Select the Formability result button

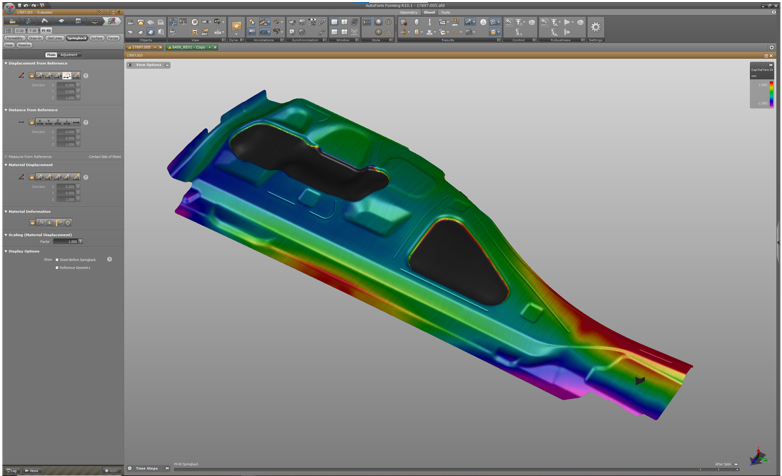tap(15, 38)
